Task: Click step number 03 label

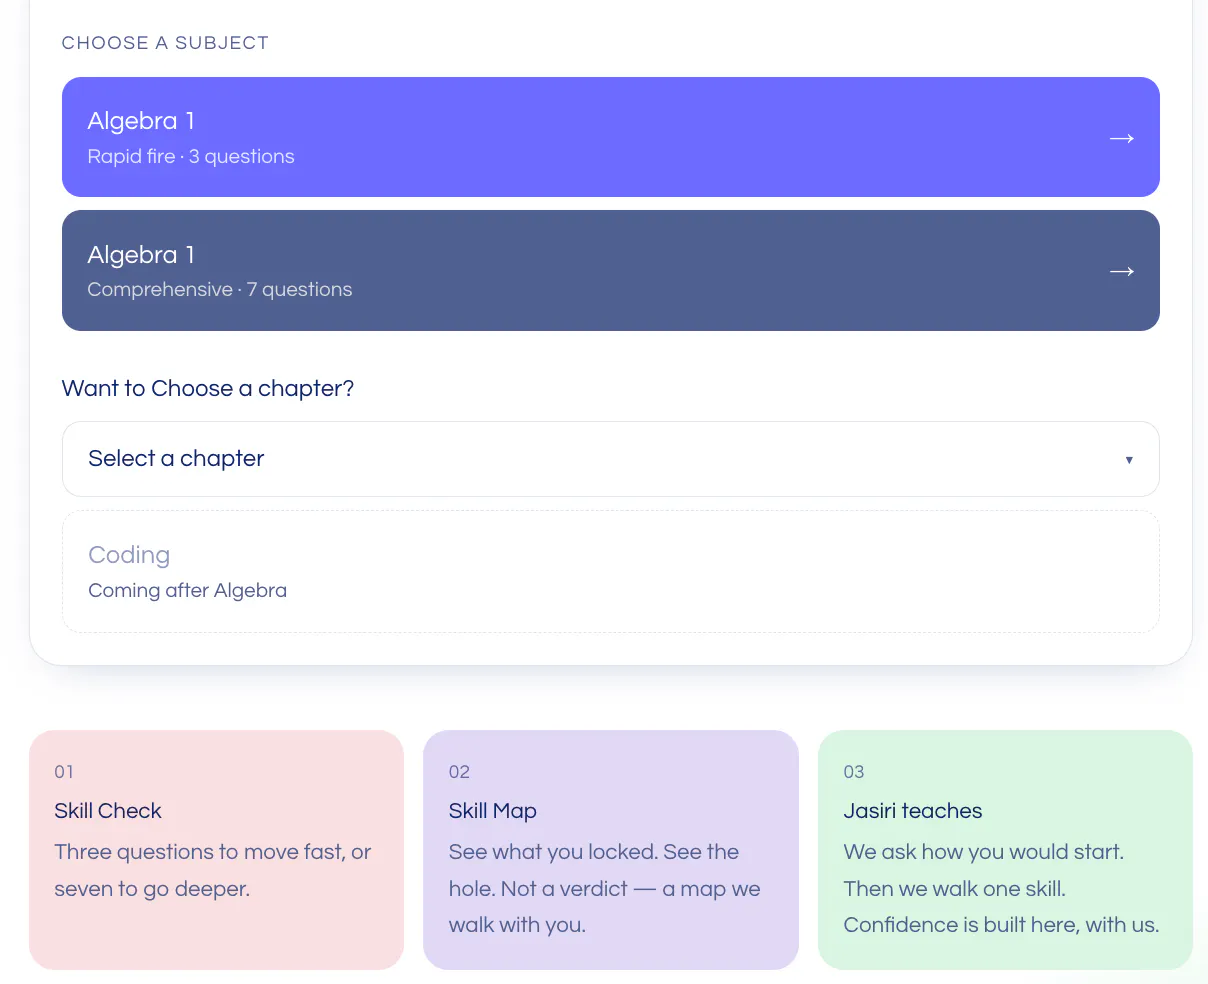Action: 854,771
